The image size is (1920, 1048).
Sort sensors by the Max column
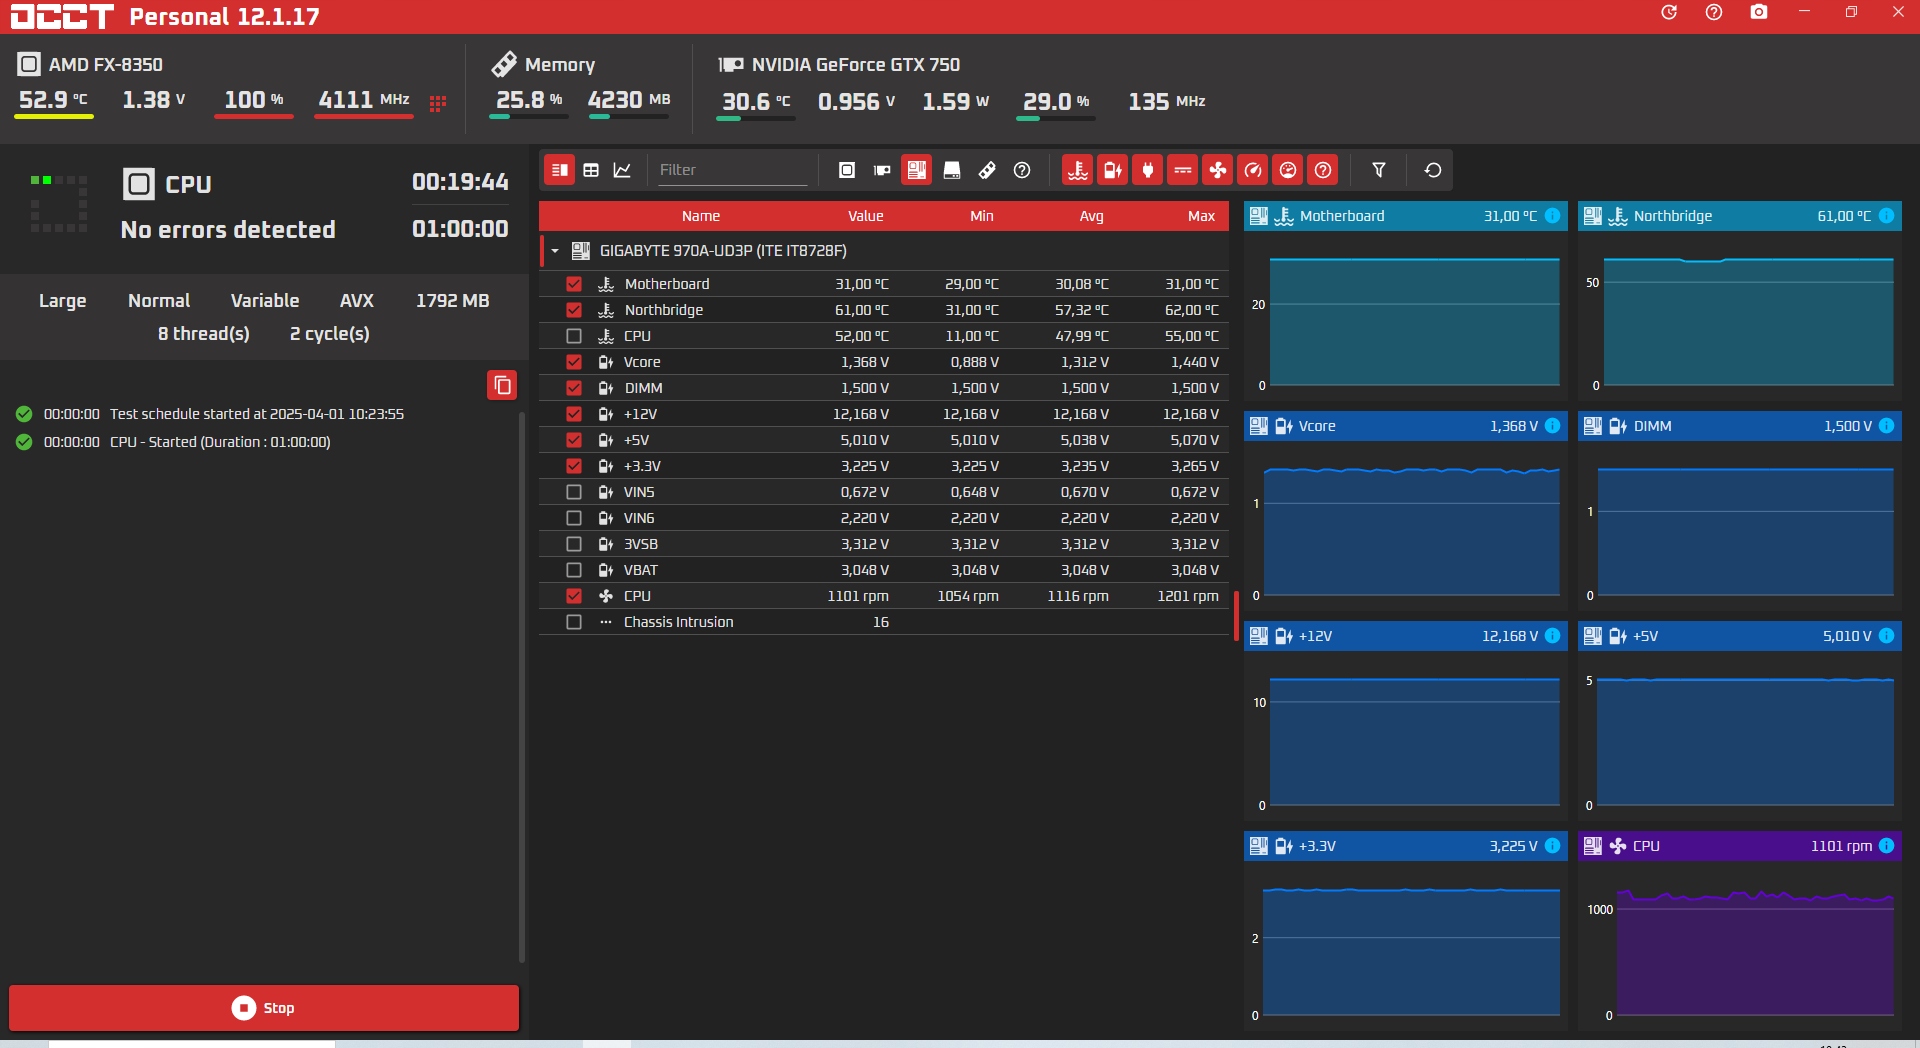1202,216
